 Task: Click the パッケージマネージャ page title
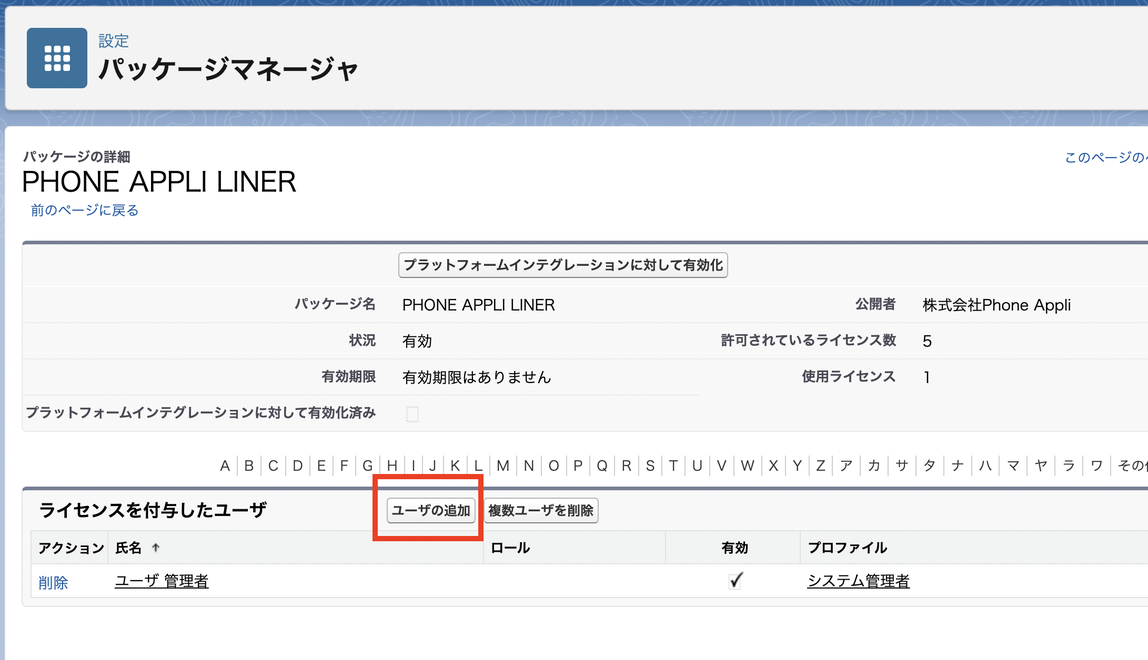pos(228,69)
